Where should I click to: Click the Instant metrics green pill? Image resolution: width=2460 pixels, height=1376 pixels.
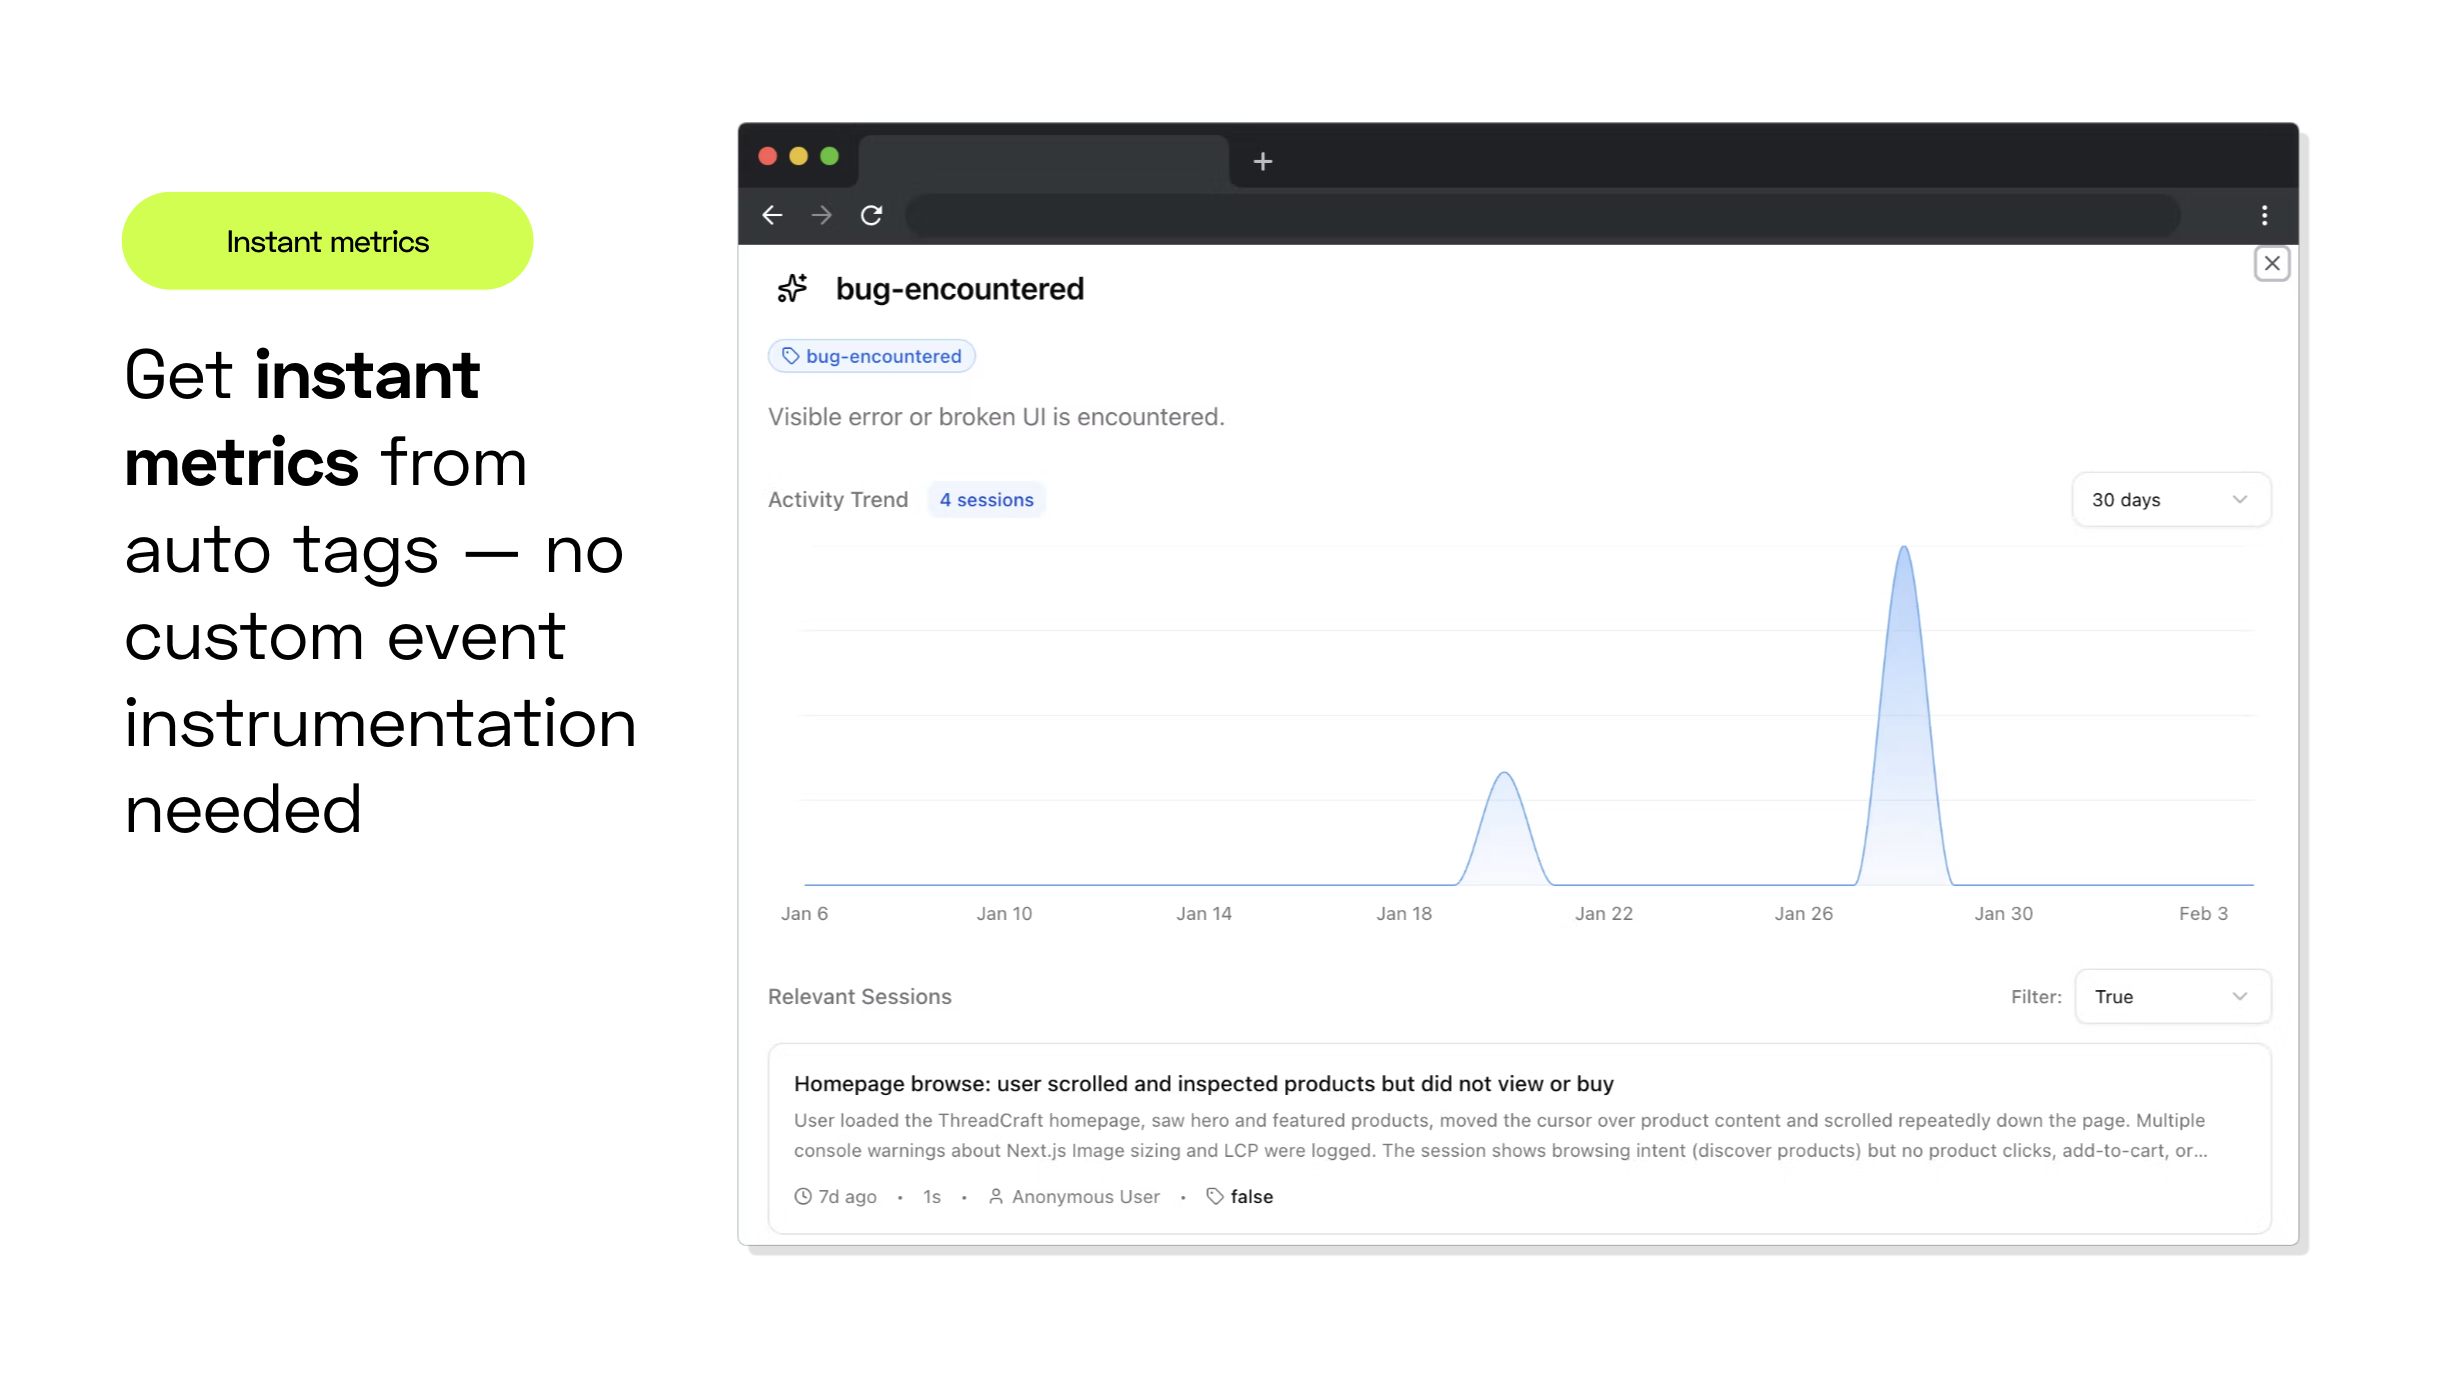327,241
